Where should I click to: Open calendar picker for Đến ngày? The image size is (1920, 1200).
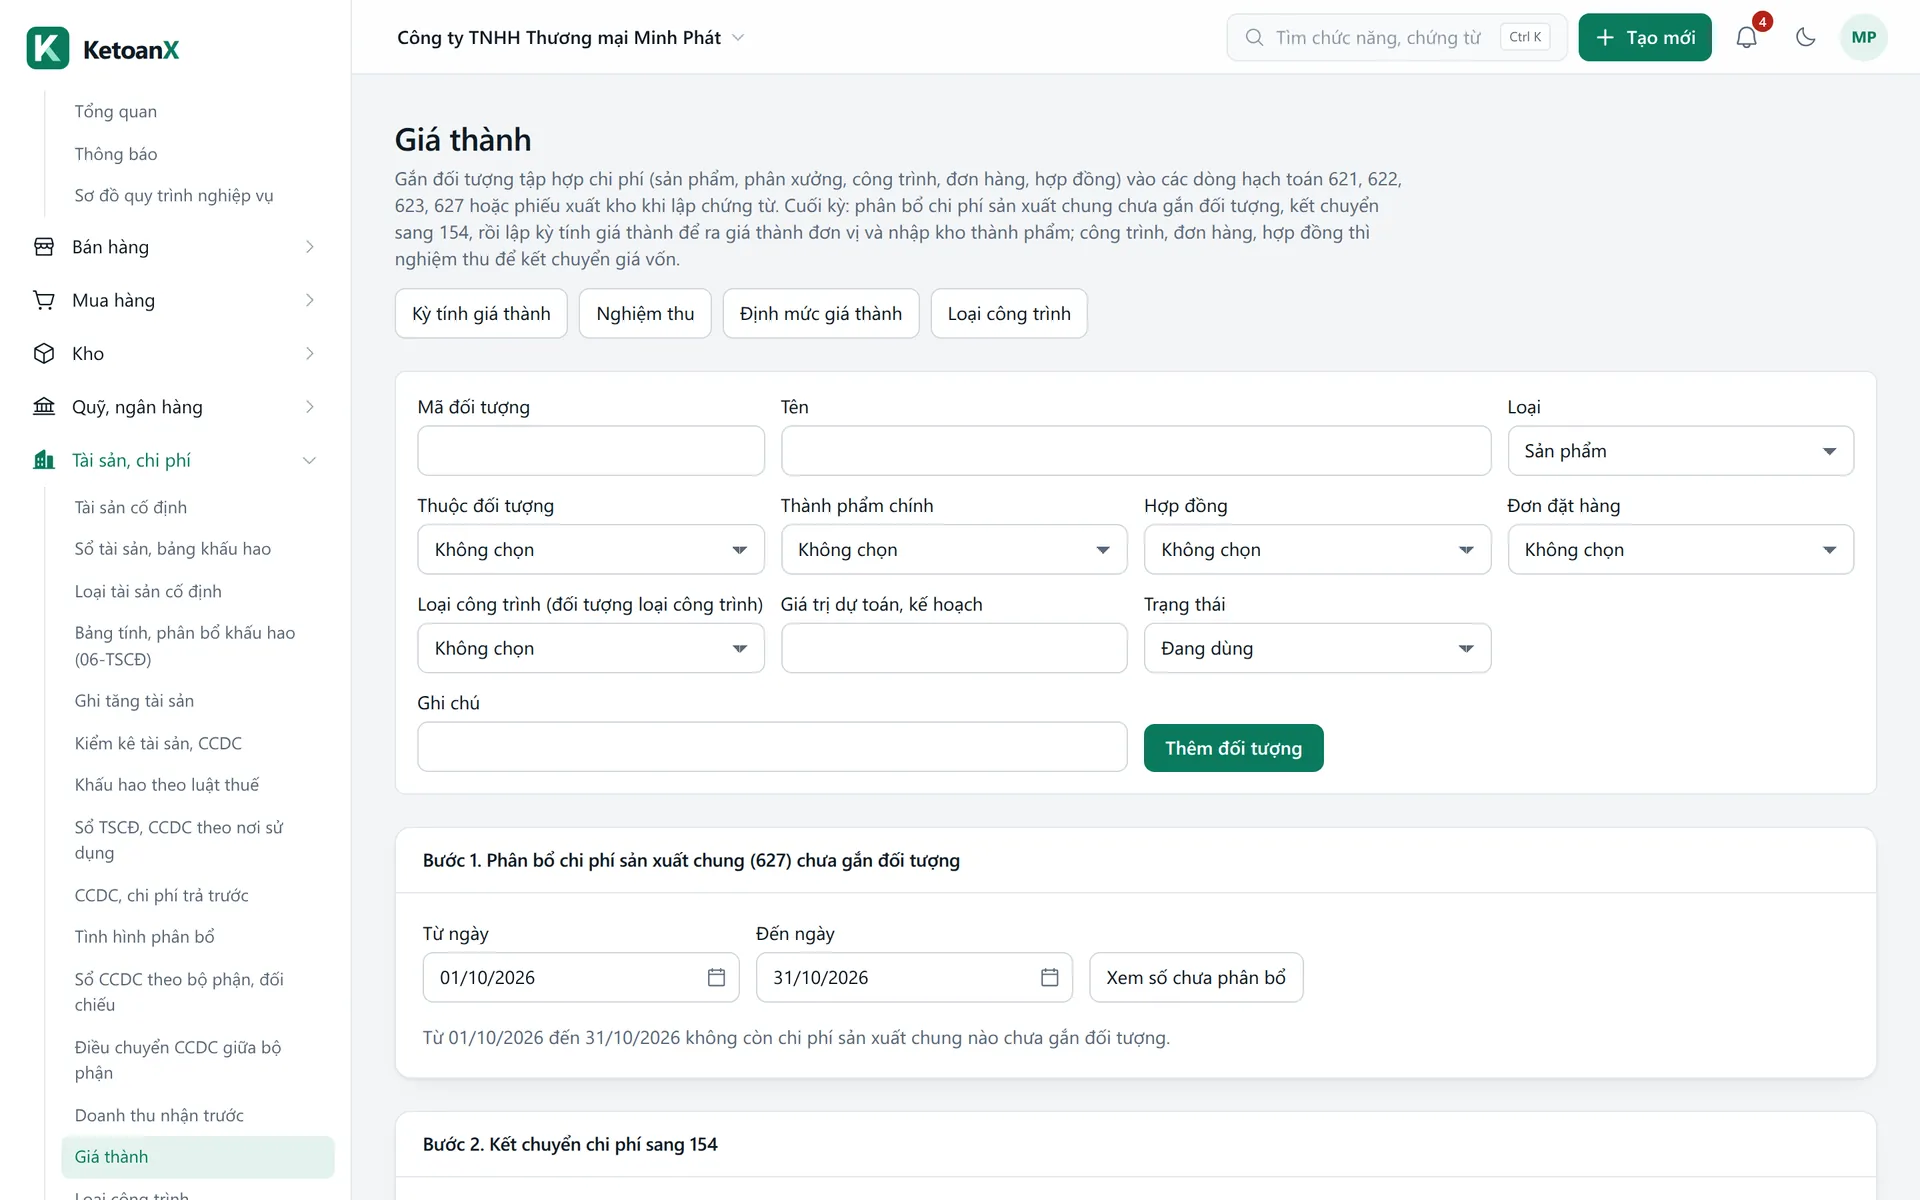point(1049,977)
